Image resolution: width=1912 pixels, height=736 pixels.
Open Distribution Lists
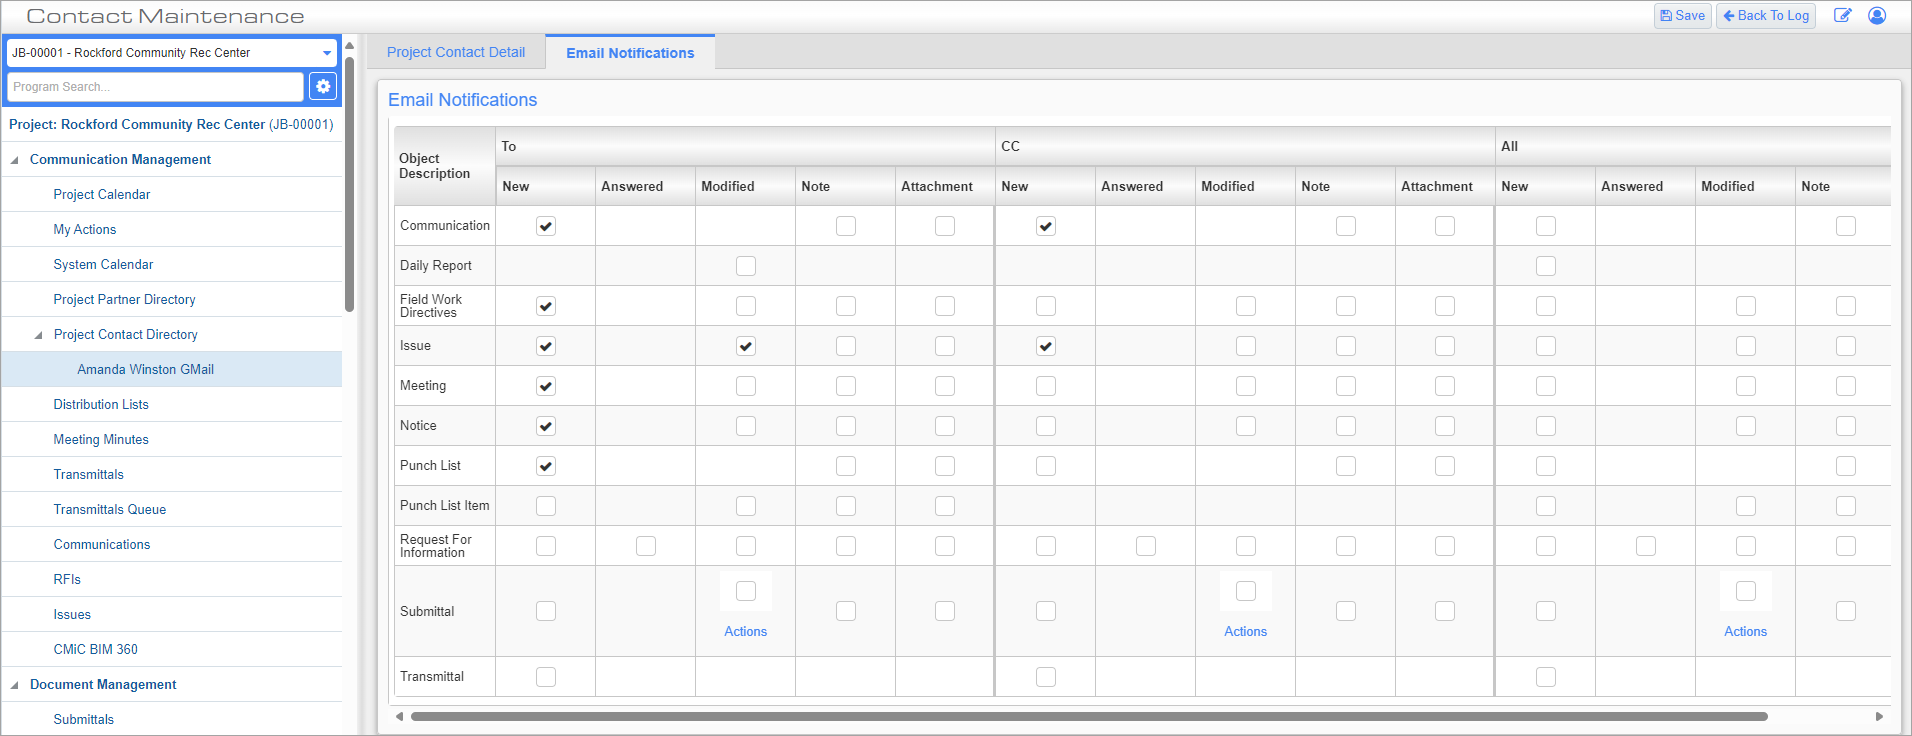click(101, 405)
